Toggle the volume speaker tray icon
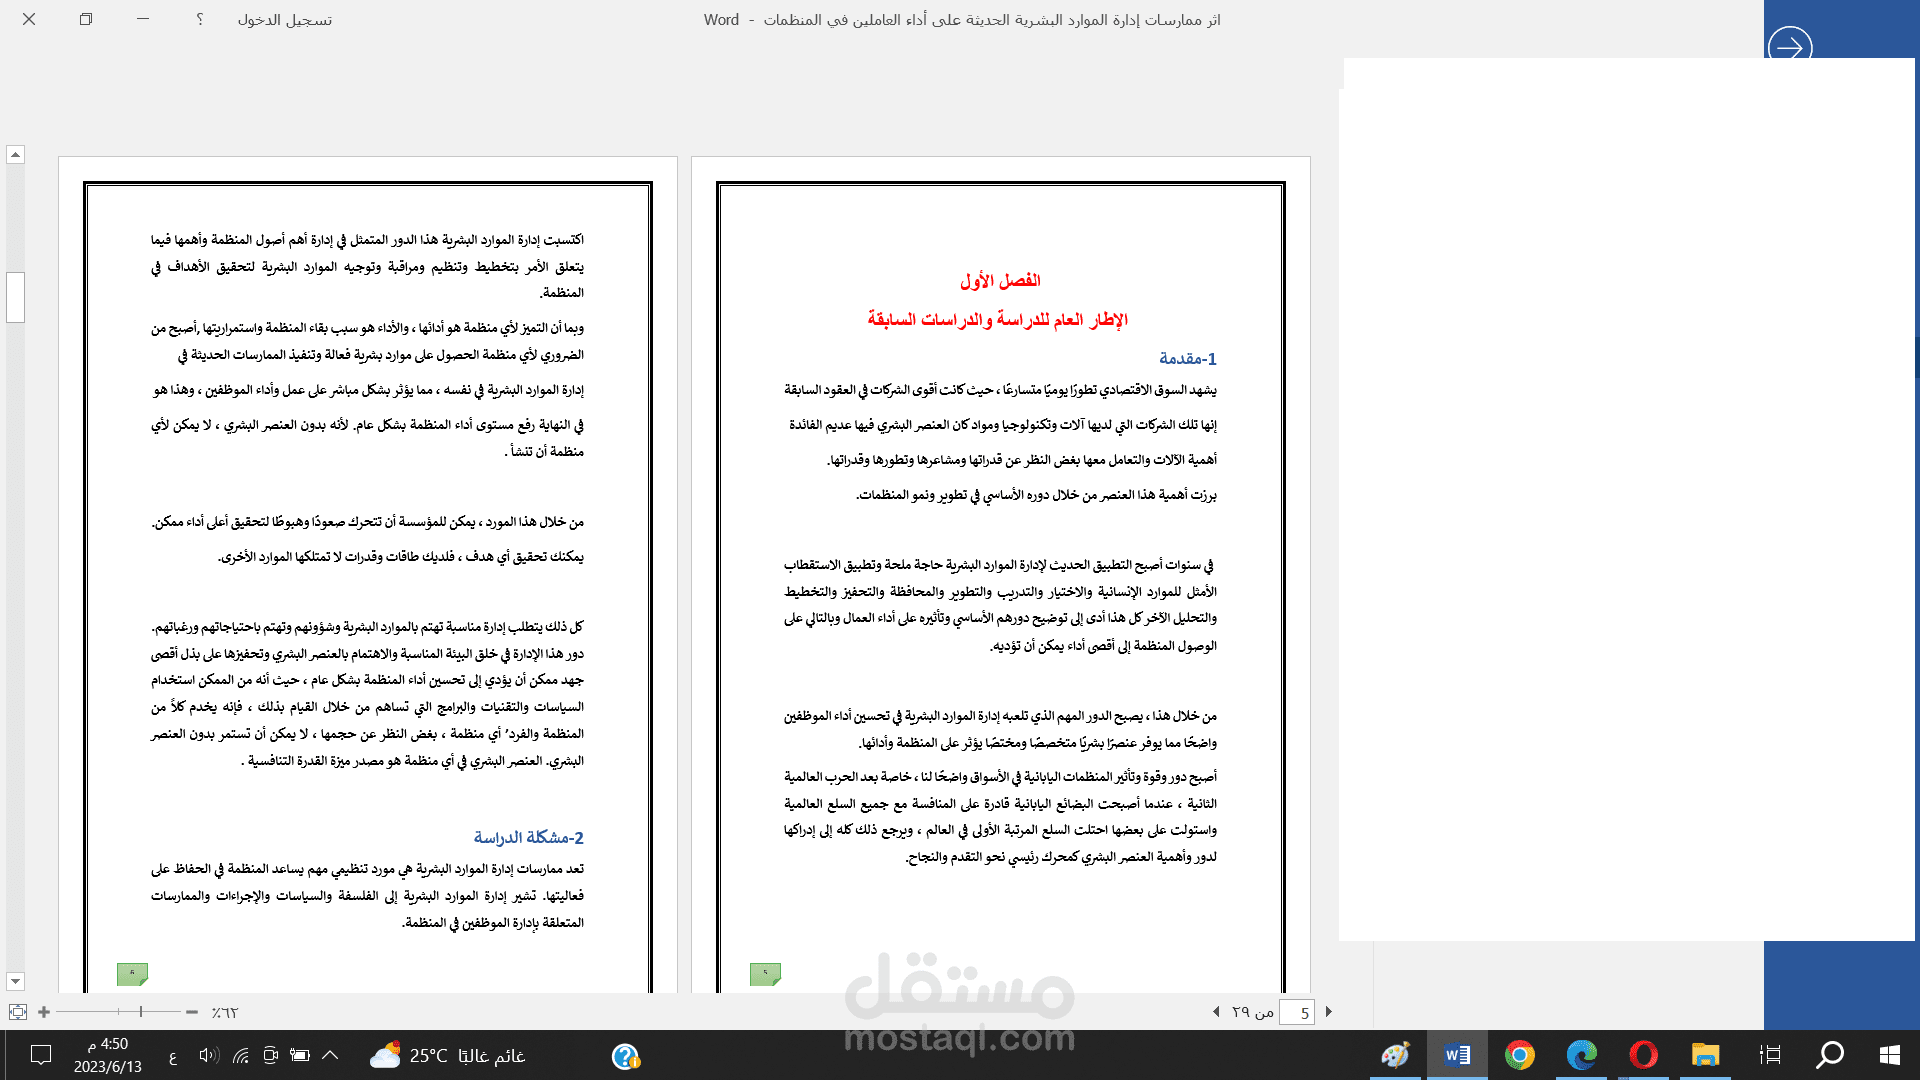Image resolution: width=1920 pixels, height=1080 pixels. [x=208, y=1055]
